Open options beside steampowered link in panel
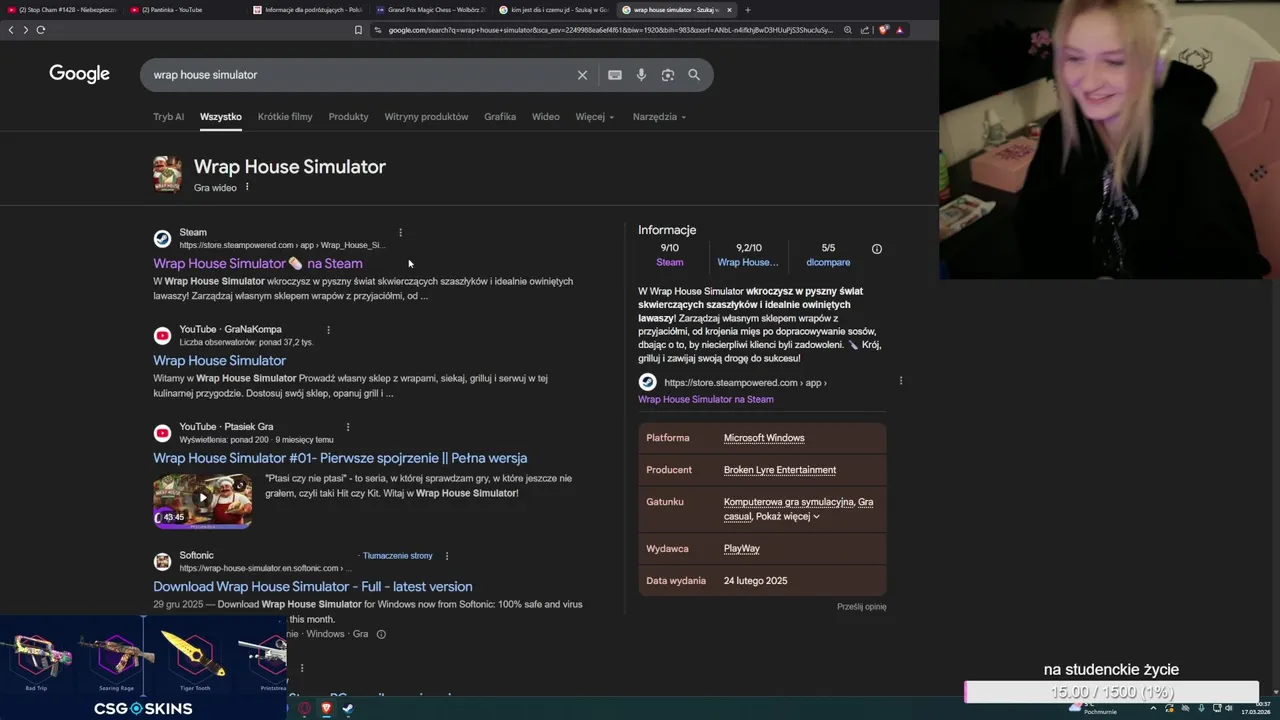This screenshot has width=1280, height=720. coord(901,381)
